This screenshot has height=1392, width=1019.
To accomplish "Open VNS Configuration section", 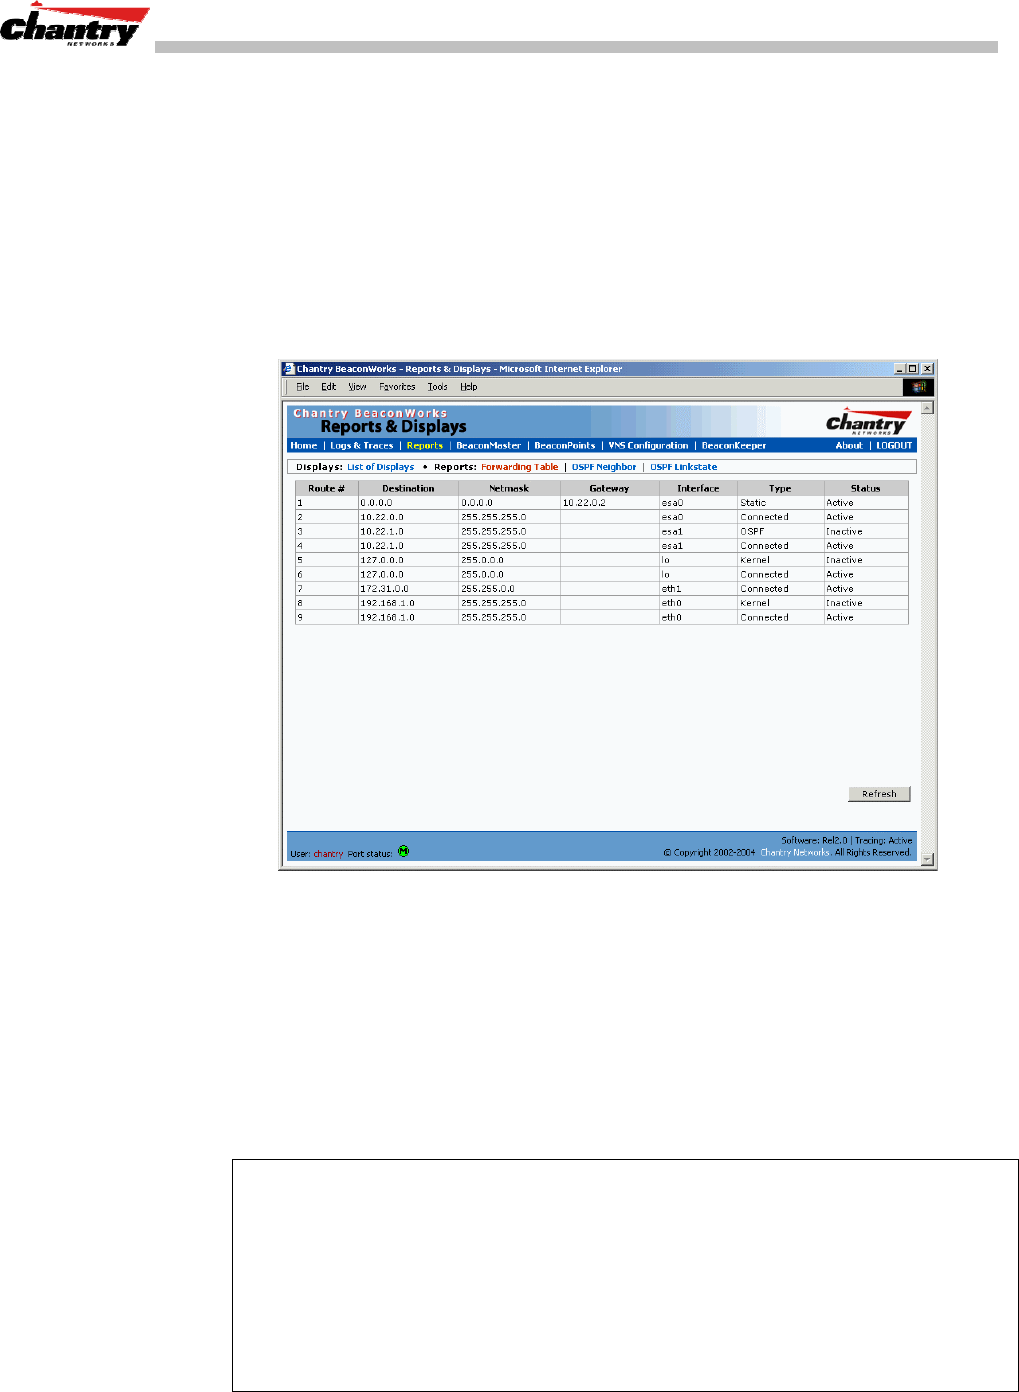I will (x=648, y=446).
